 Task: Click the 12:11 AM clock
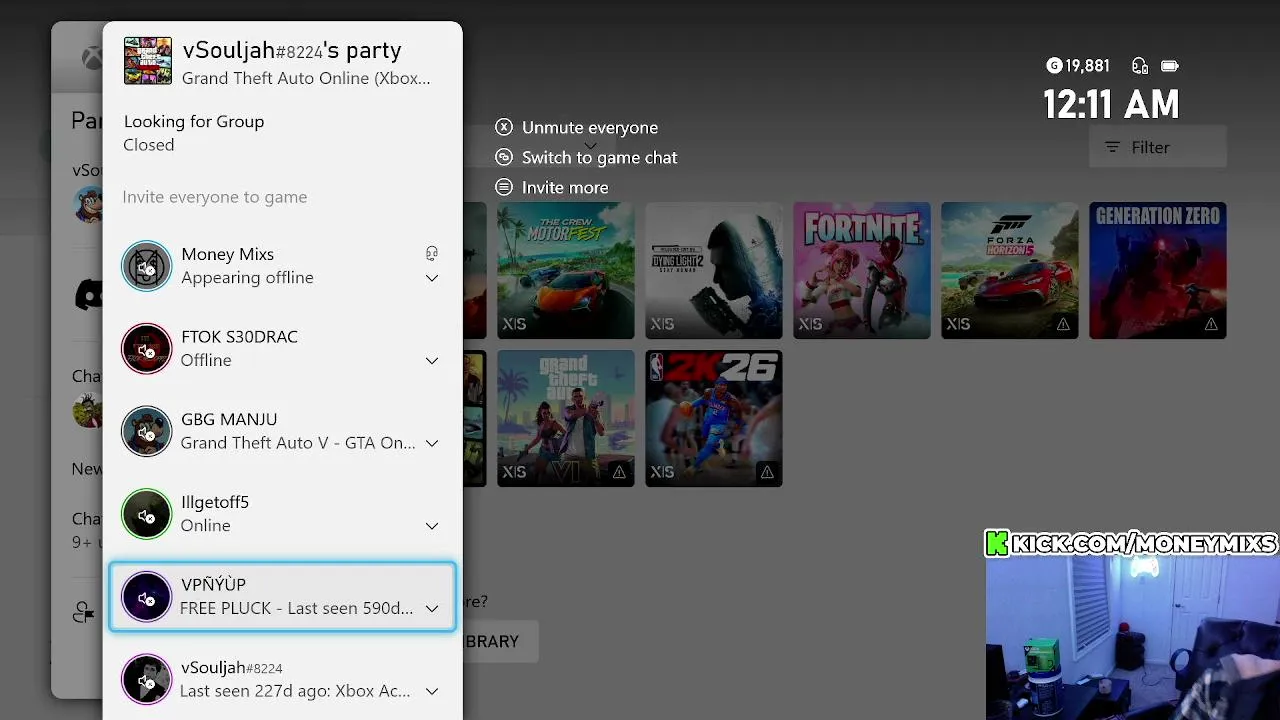[1111, 104]
